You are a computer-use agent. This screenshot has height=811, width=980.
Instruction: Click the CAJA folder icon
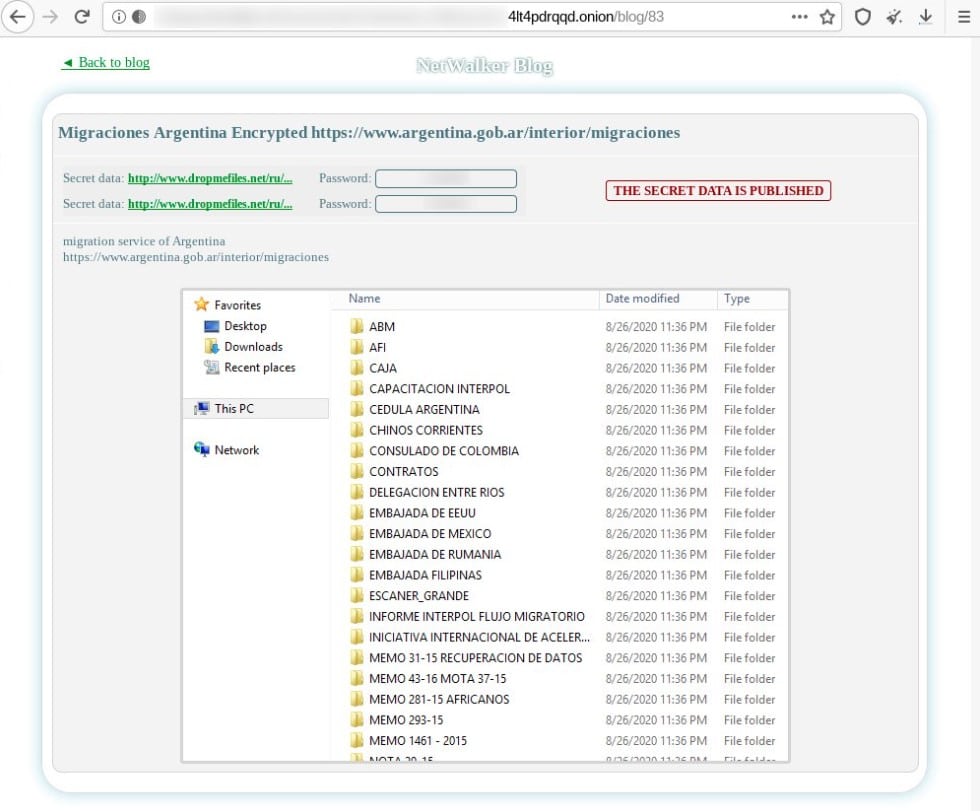point(357,367)
